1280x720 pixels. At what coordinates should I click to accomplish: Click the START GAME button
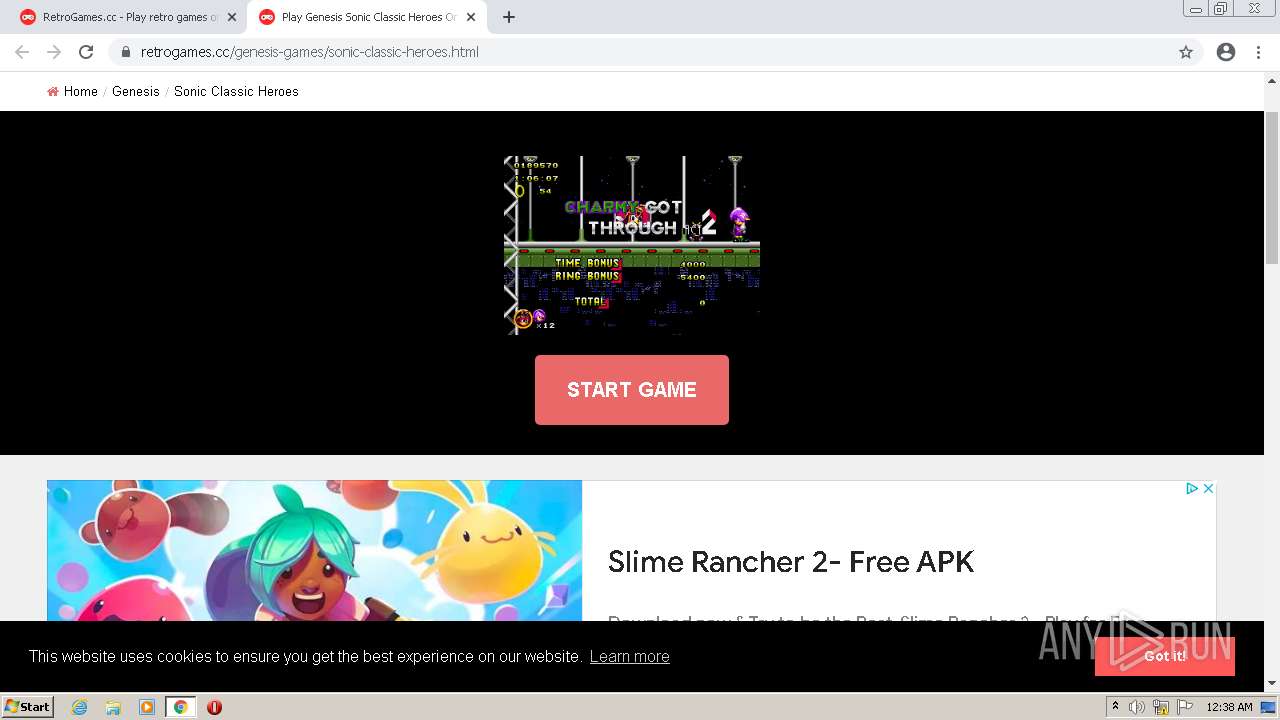pos(632,390)
